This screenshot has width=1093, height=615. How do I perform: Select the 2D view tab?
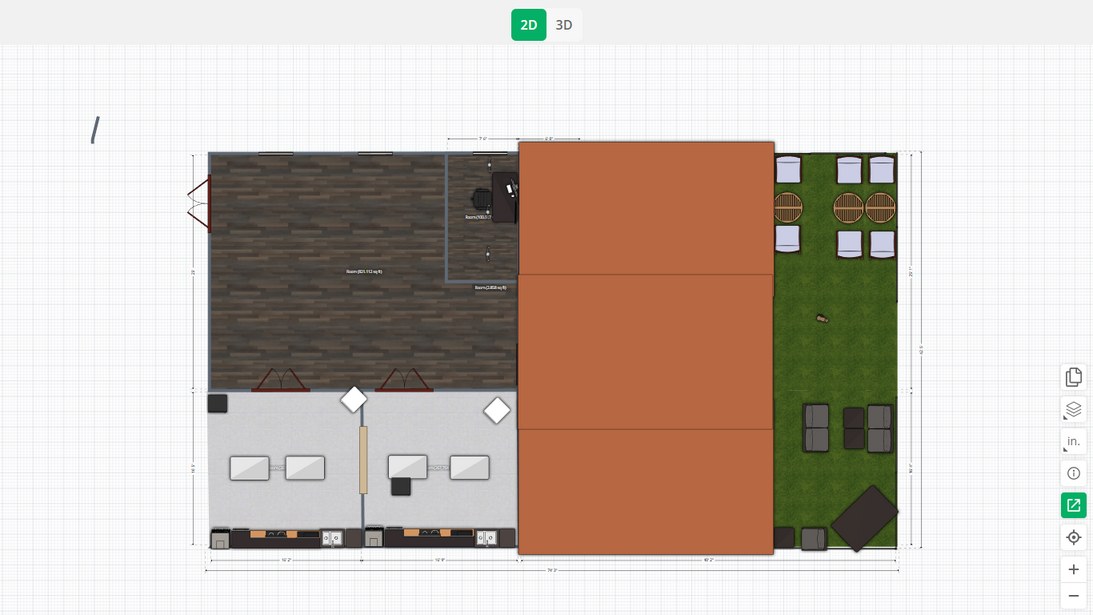[528, 25]
